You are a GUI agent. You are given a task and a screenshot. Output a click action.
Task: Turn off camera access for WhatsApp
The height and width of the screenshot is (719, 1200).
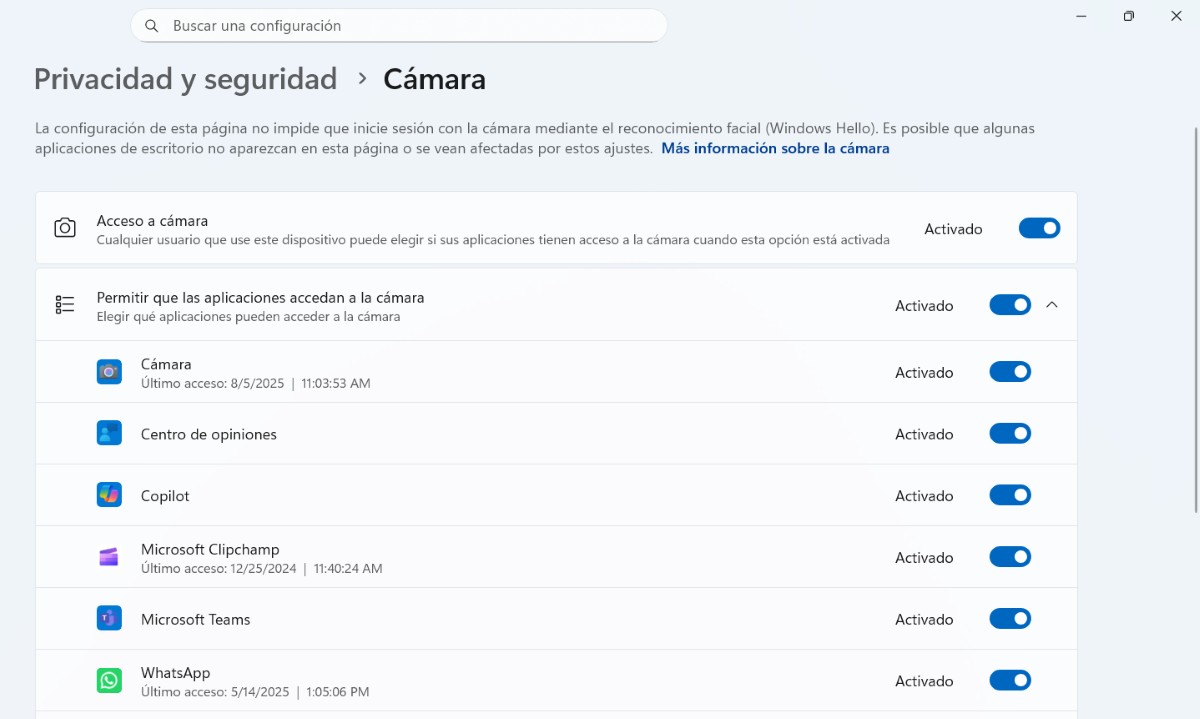pyautogui.click(x=1010, y=681)
